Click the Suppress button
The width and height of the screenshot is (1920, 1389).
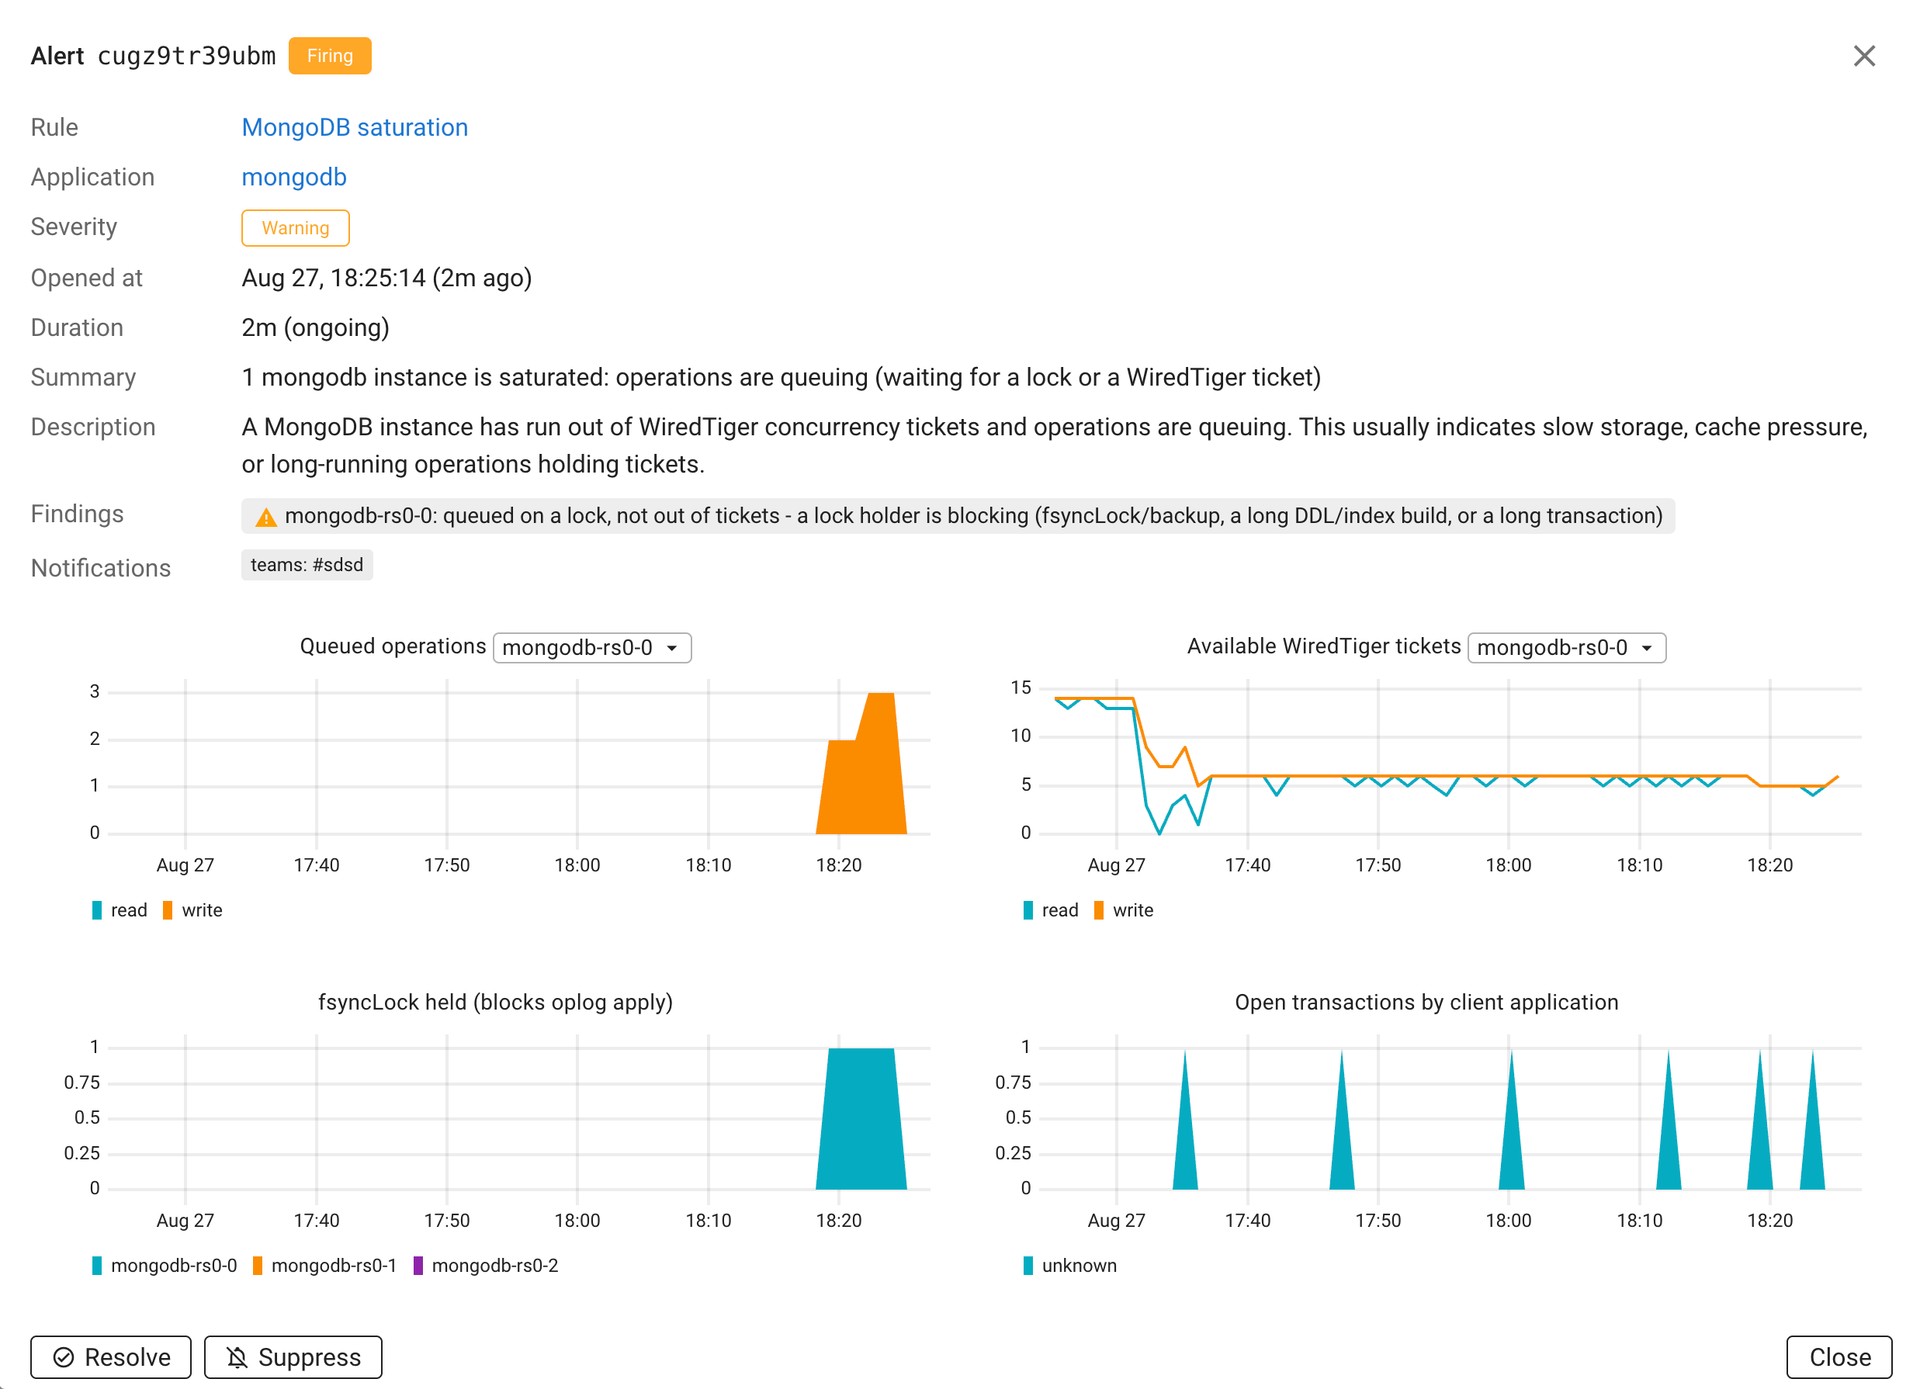(x=293, y=1357)
